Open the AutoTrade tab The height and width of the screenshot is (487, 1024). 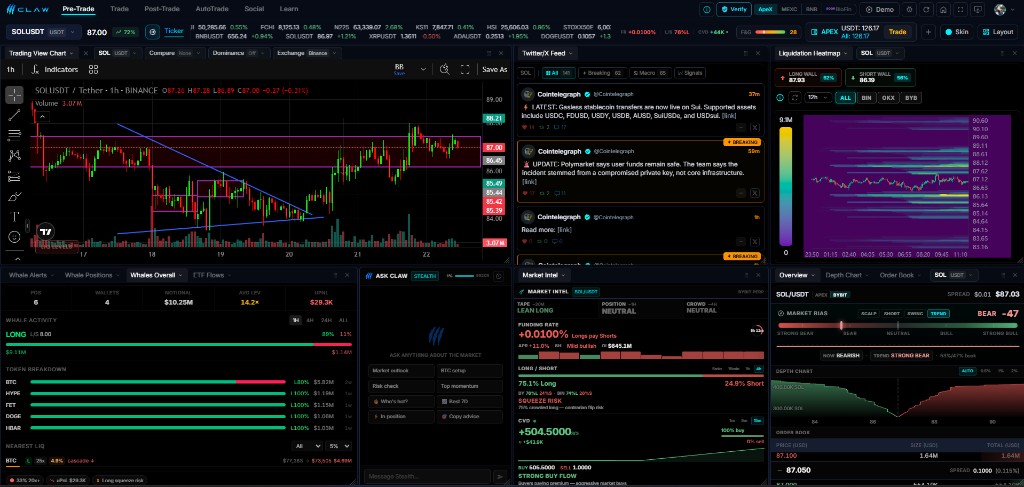(x=212, y=9)
